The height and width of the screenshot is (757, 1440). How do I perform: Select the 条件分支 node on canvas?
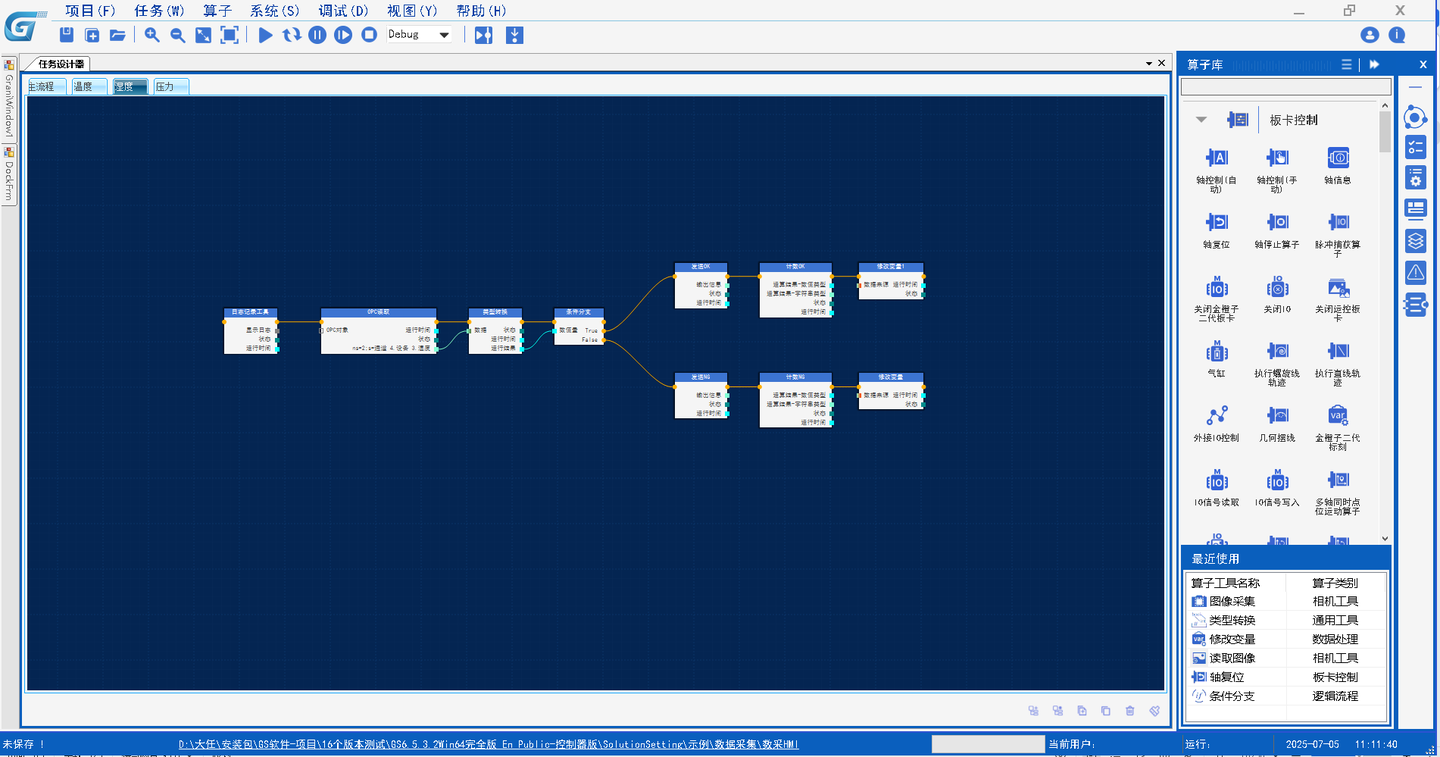pos(579,326)
